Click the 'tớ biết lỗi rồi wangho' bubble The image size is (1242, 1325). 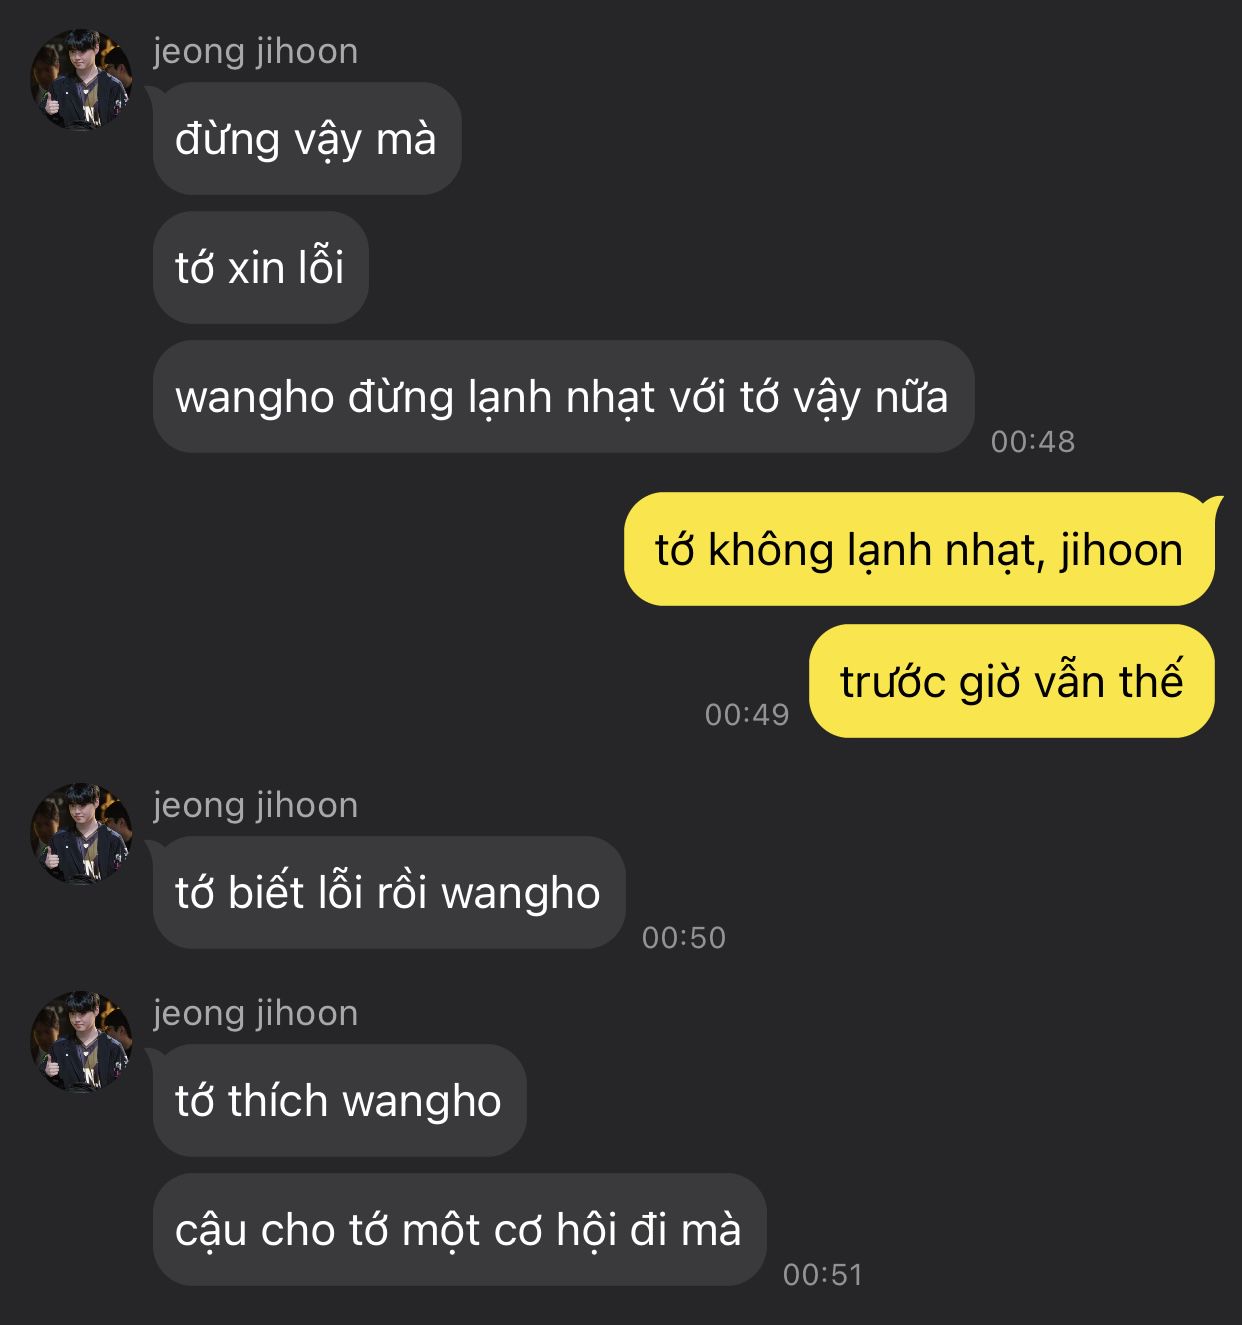point(389,892)
